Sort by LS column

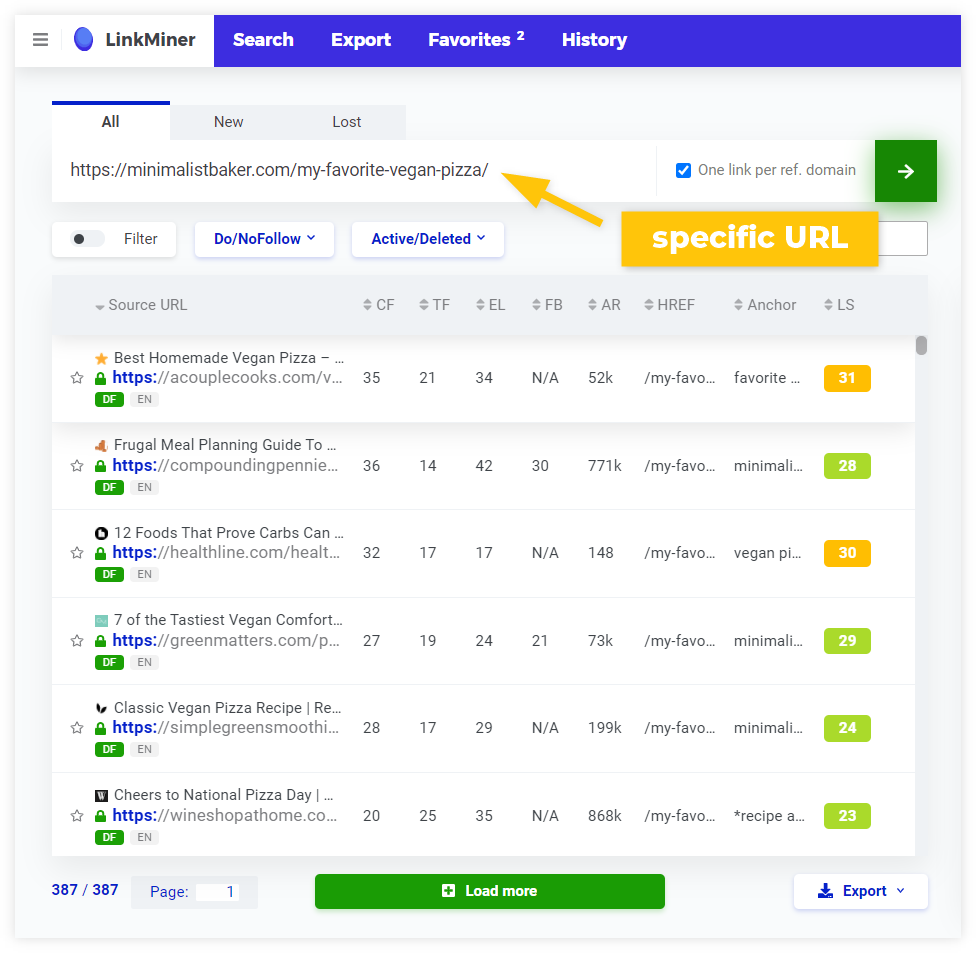[839, 305]
